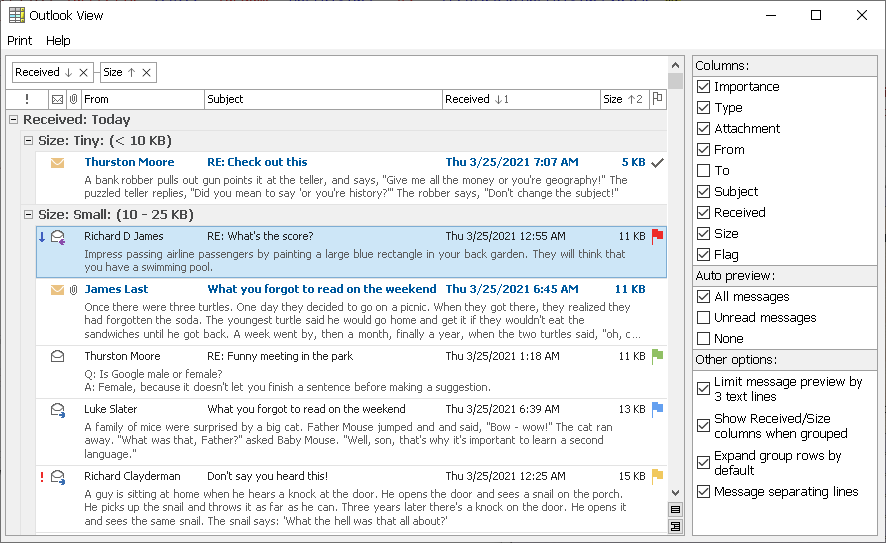Toggle the From column checkbox
The width and height of the screenshot is (886, 543).
703,149
